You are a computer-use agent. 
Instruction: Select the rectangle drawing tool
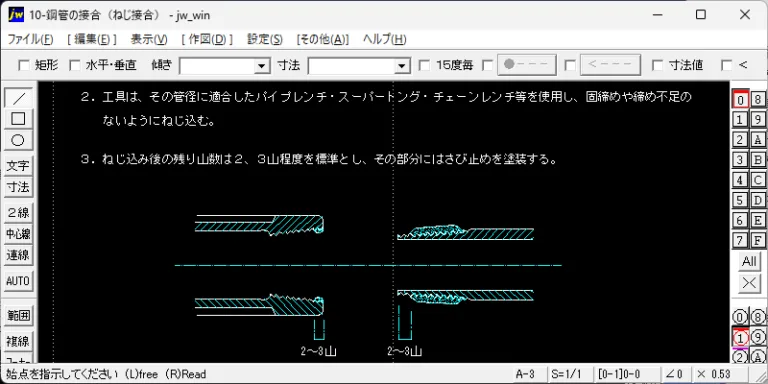coord(18,119)
